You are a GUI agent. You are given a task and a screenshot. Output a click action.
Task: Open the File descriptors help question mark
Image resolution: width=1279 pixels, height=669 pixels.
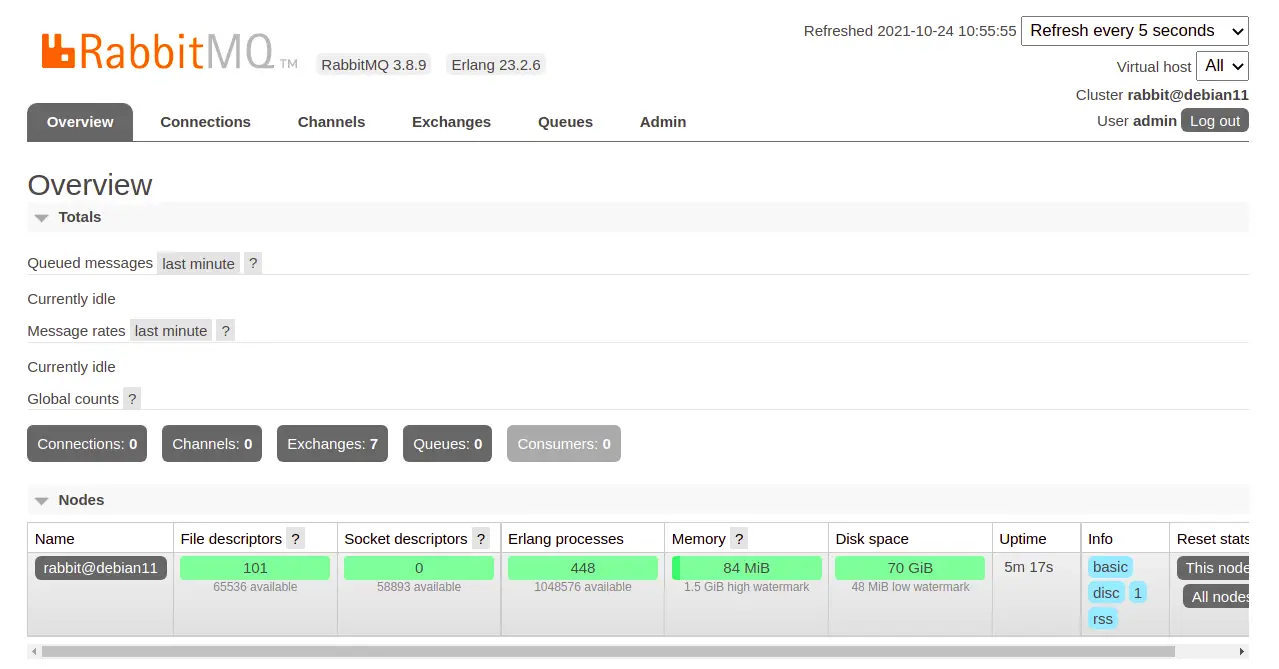pyautogui.click(x=295, y=538)
